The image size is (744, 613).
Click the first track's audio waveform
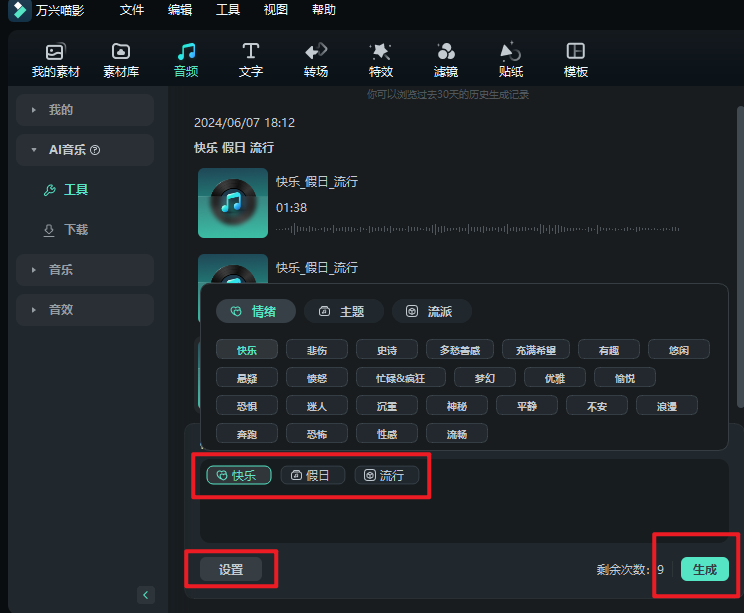point(477,229)
